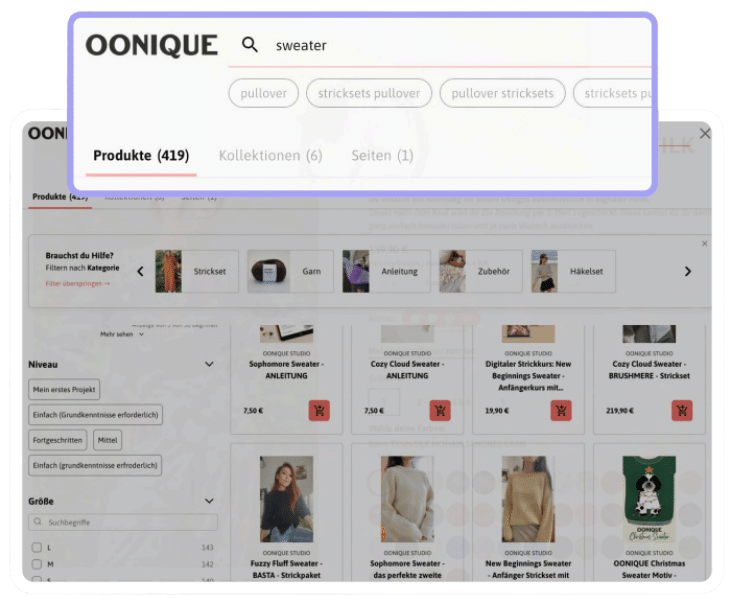
Task: Click the OONIQUE logo in search panel
Action: coord(152,45)
